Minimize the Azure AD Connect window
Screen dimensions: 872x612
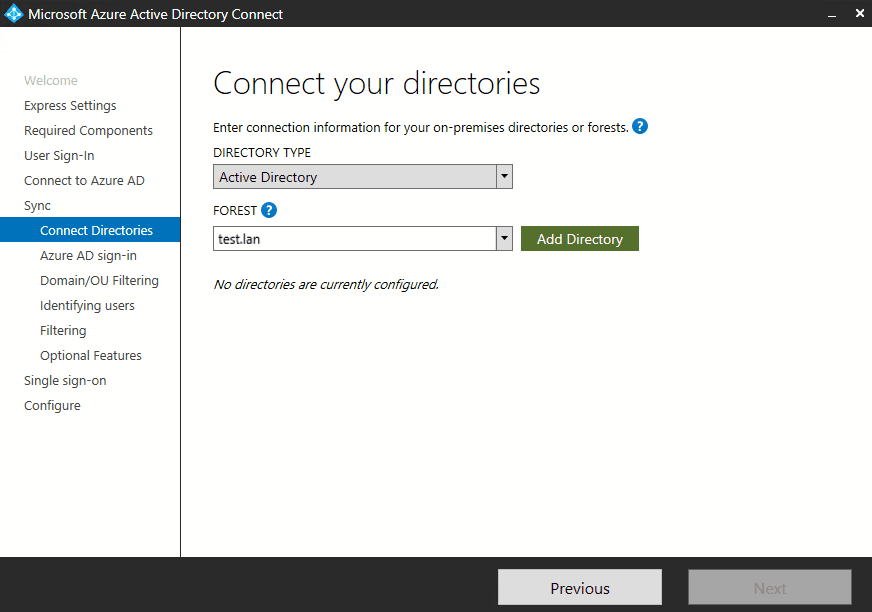[x=832, y=14]
